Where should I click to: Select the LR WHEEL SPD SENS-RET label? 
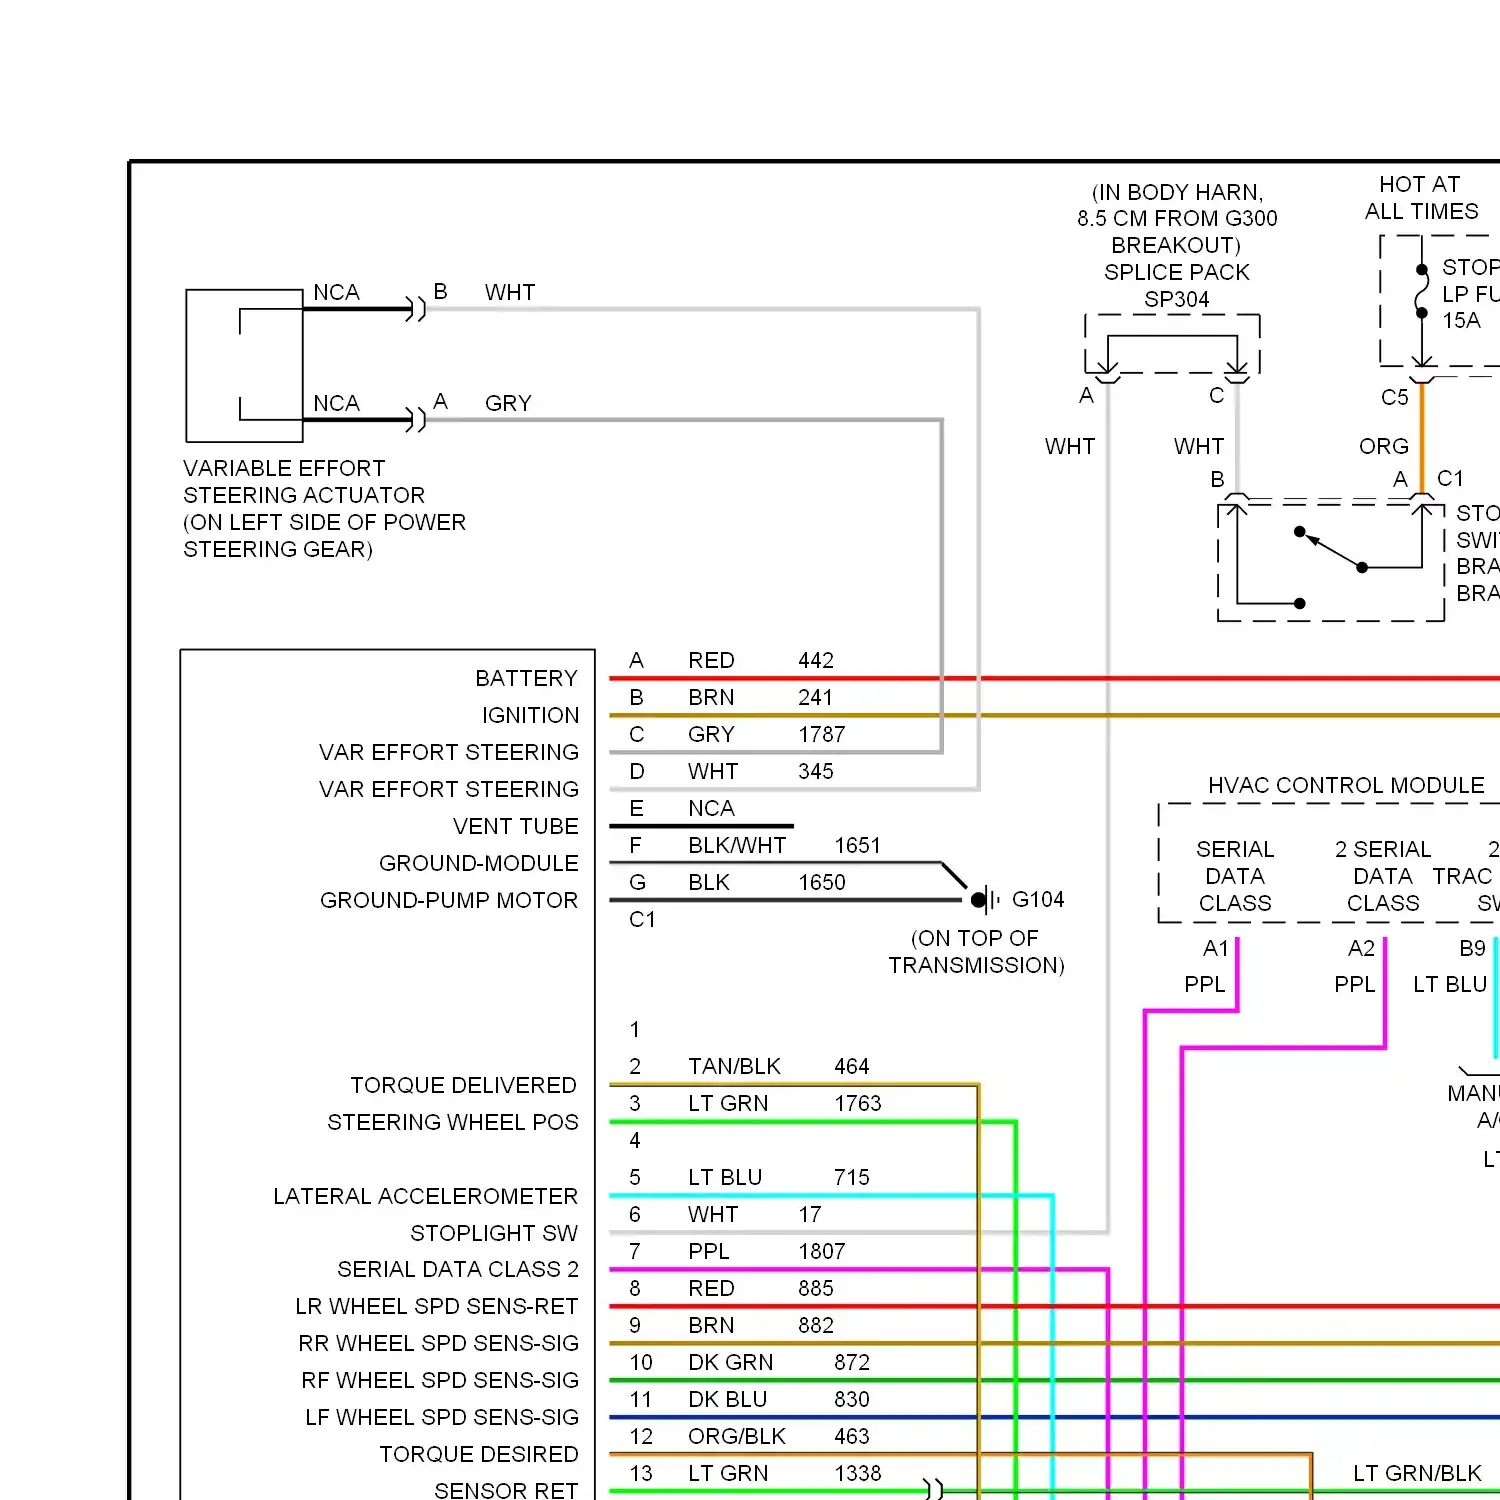tap(437, 1306)
